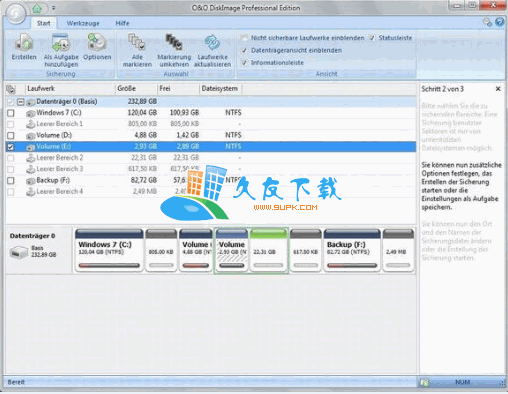Collapse the Datenträger 0 (Basis) tree node
This screenshot has width=508, height=394.
pos(21,102)
